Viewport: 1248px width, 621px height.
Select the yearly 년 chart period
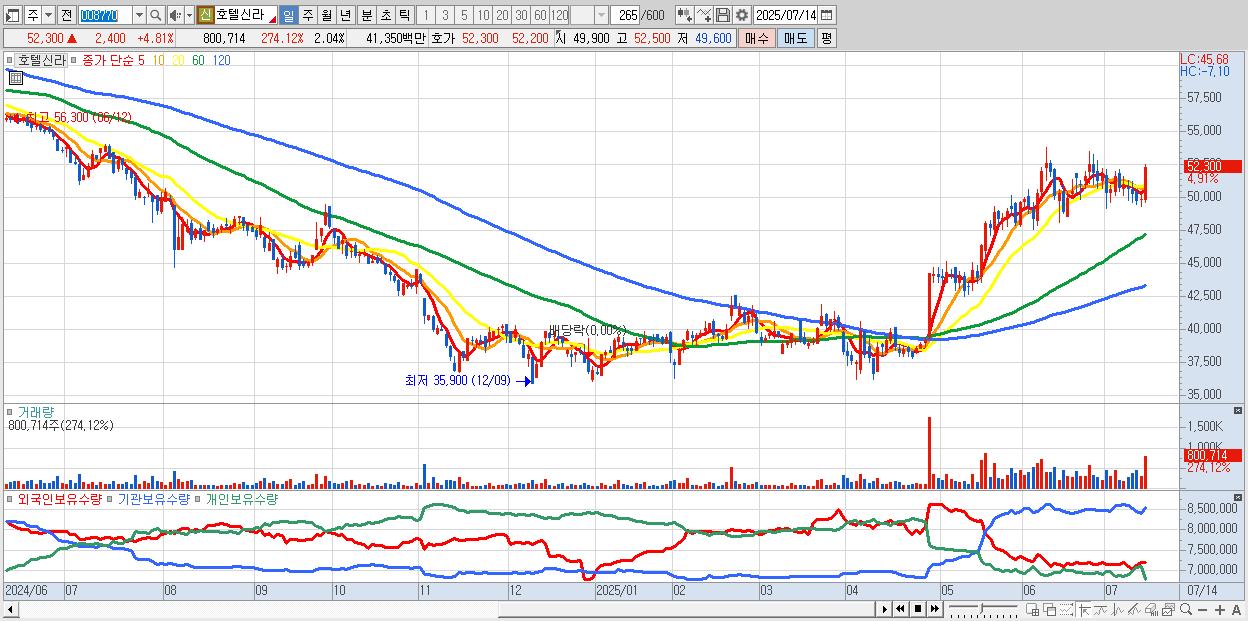coord(345,15)
